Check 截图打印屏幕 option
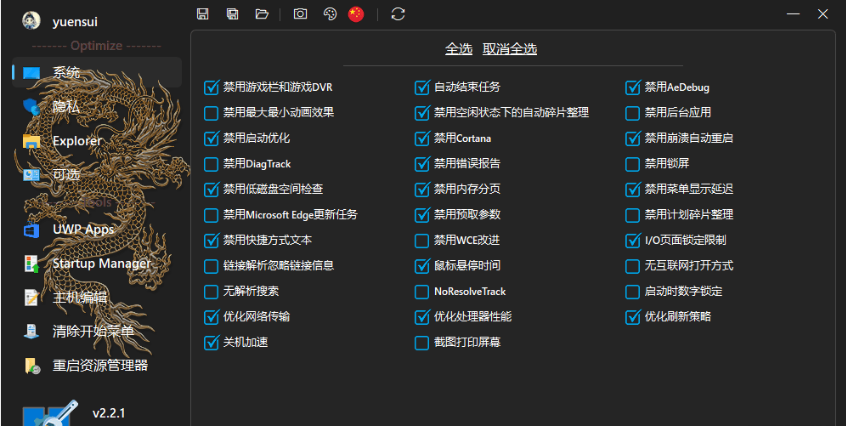 421,342
